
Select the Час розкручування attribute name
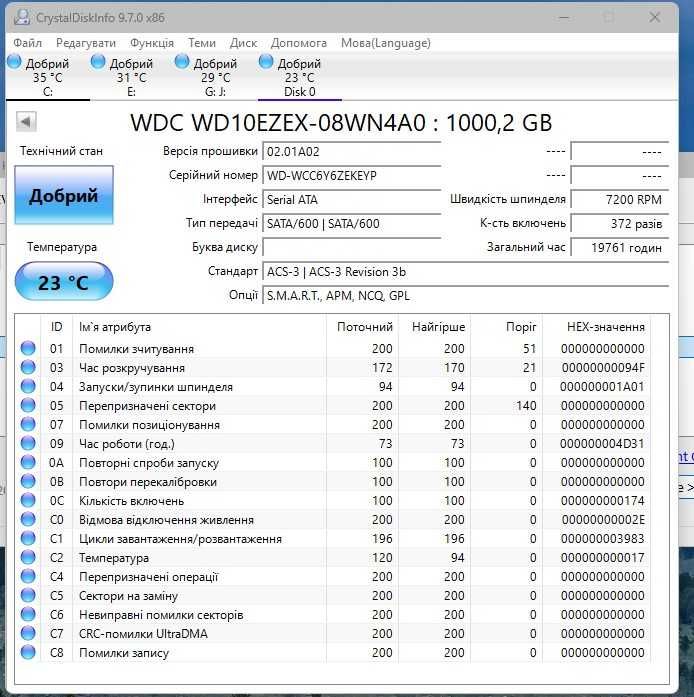pos(132,368)
